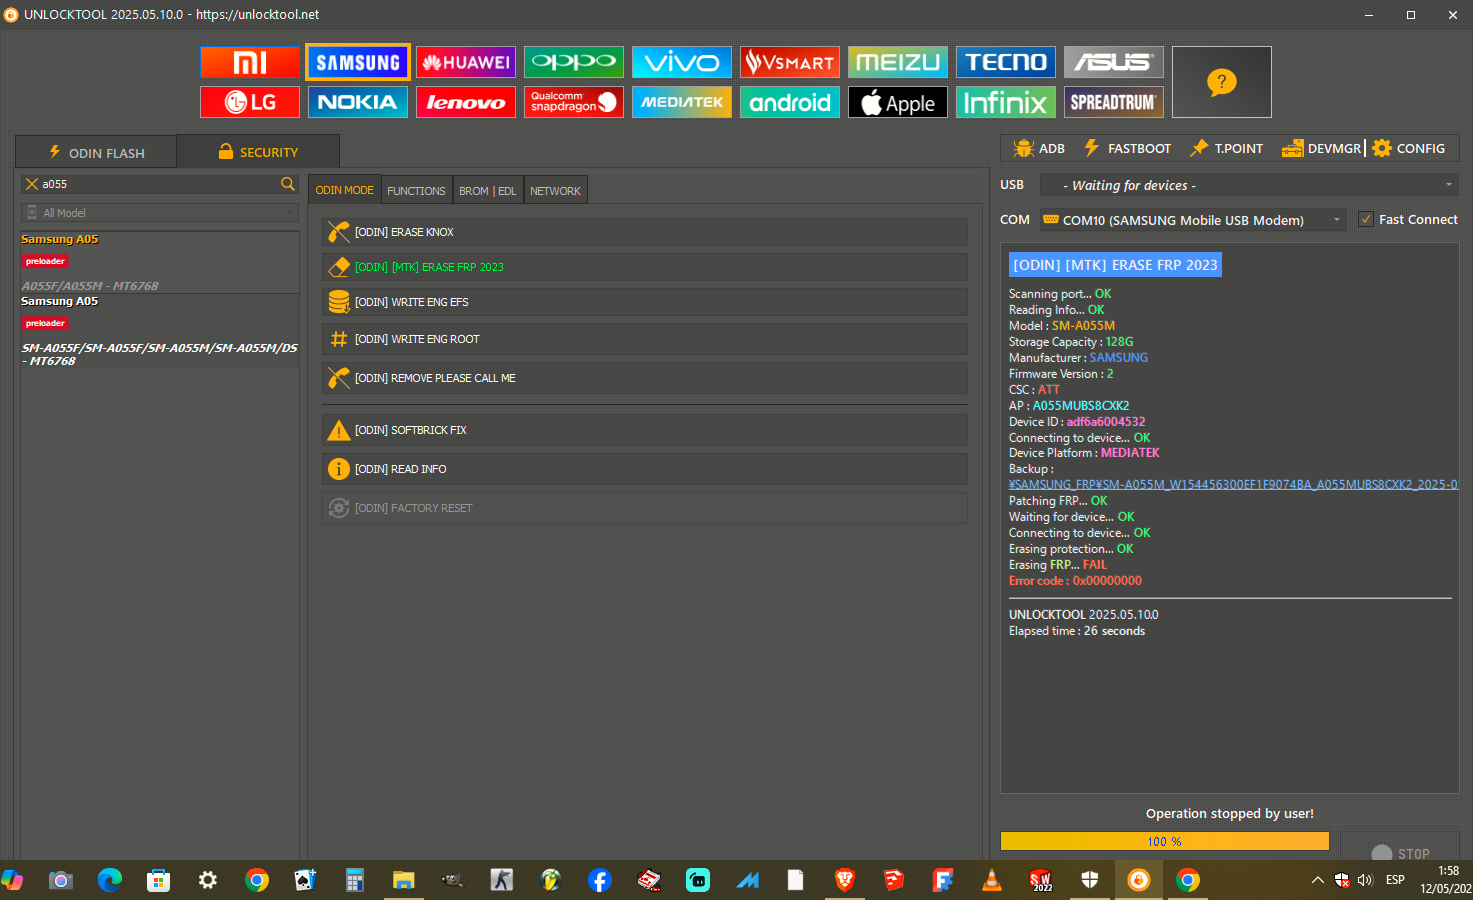Open the OPPO brand section
The height and width of the screenshot is (900, 1473).
coord(574,62)
